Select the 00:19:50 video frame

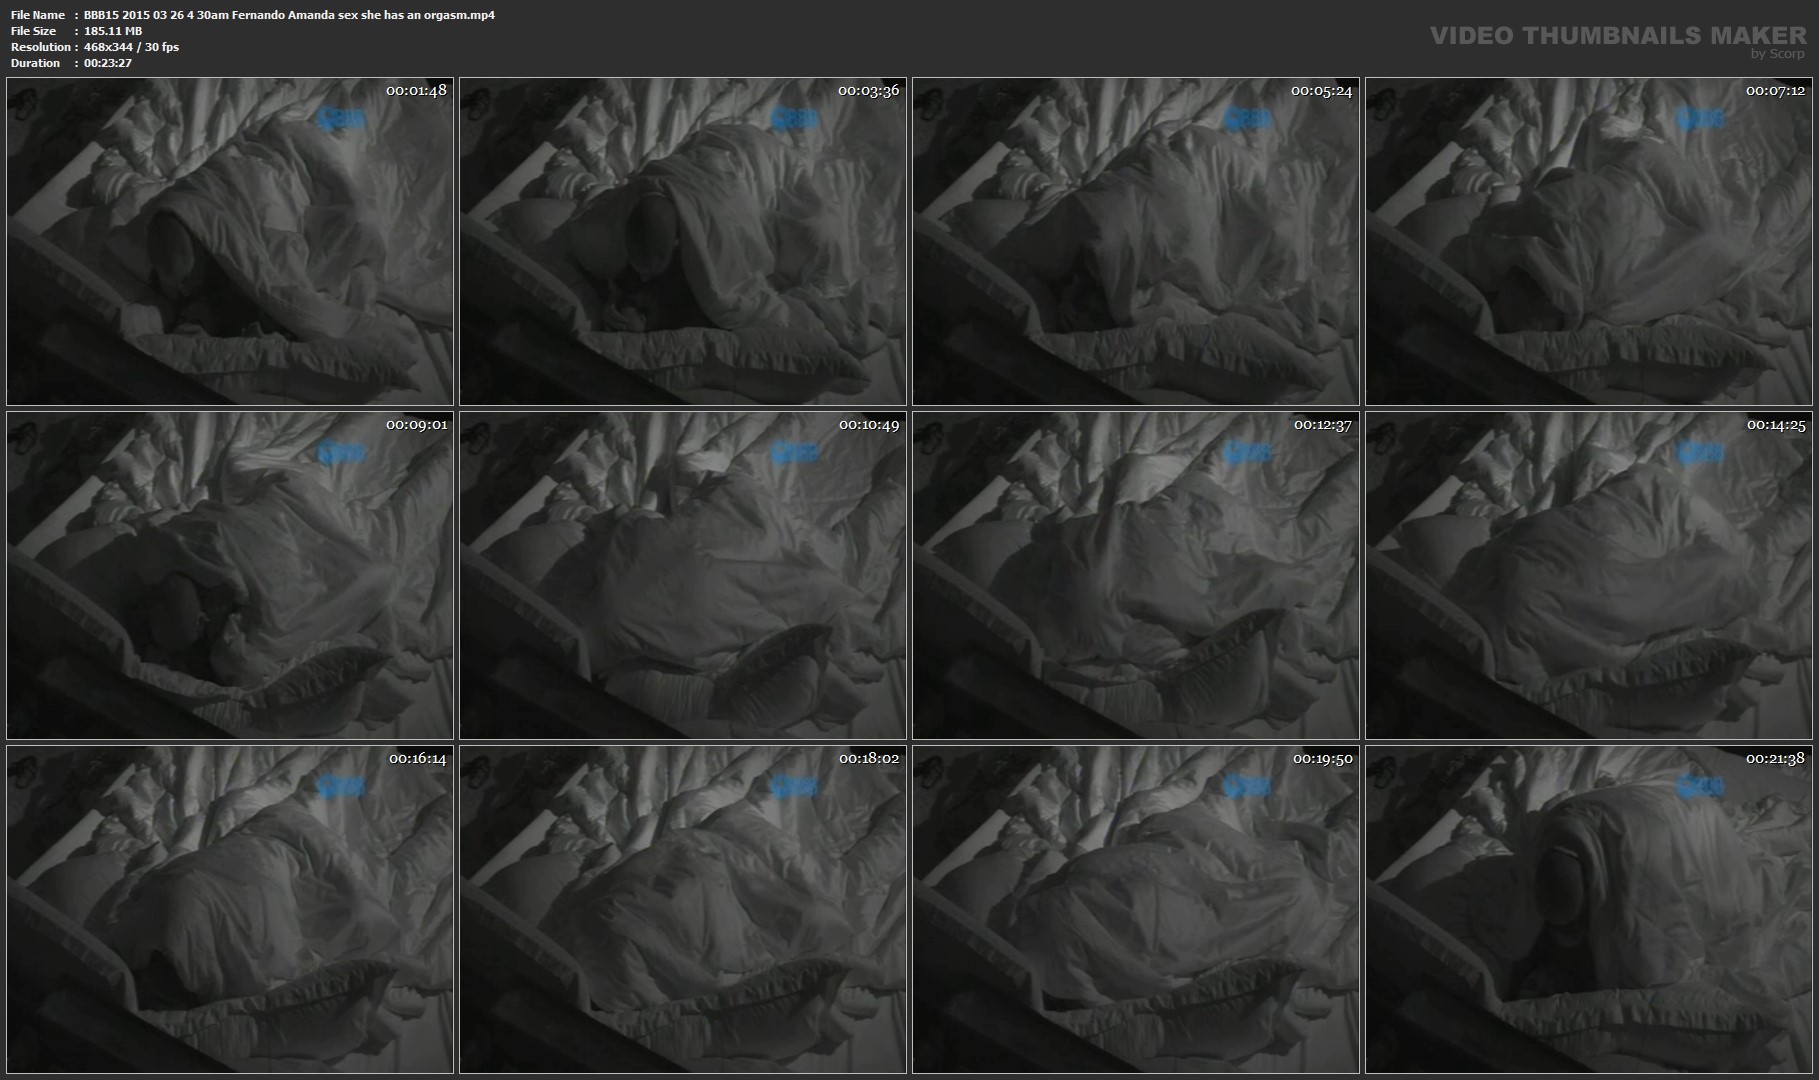point(1136,909)
